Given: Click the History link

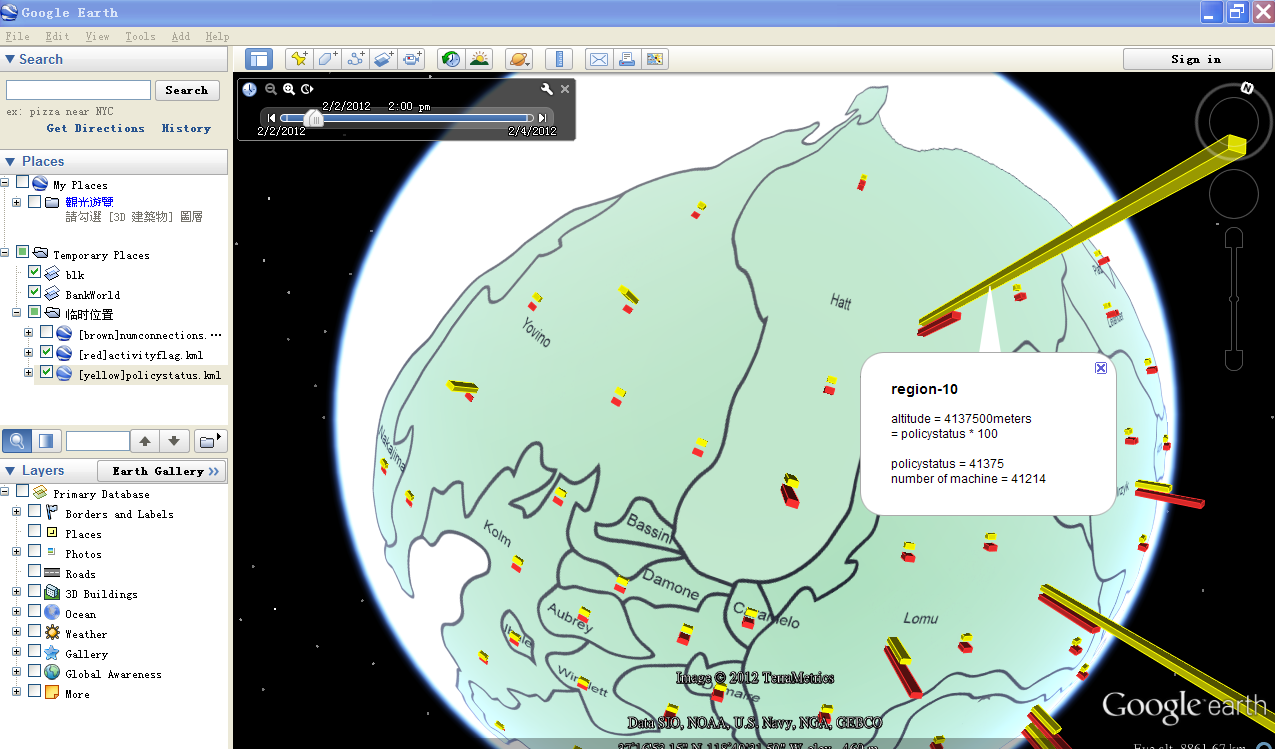Looking at the screenshot, I should (186, 128).
